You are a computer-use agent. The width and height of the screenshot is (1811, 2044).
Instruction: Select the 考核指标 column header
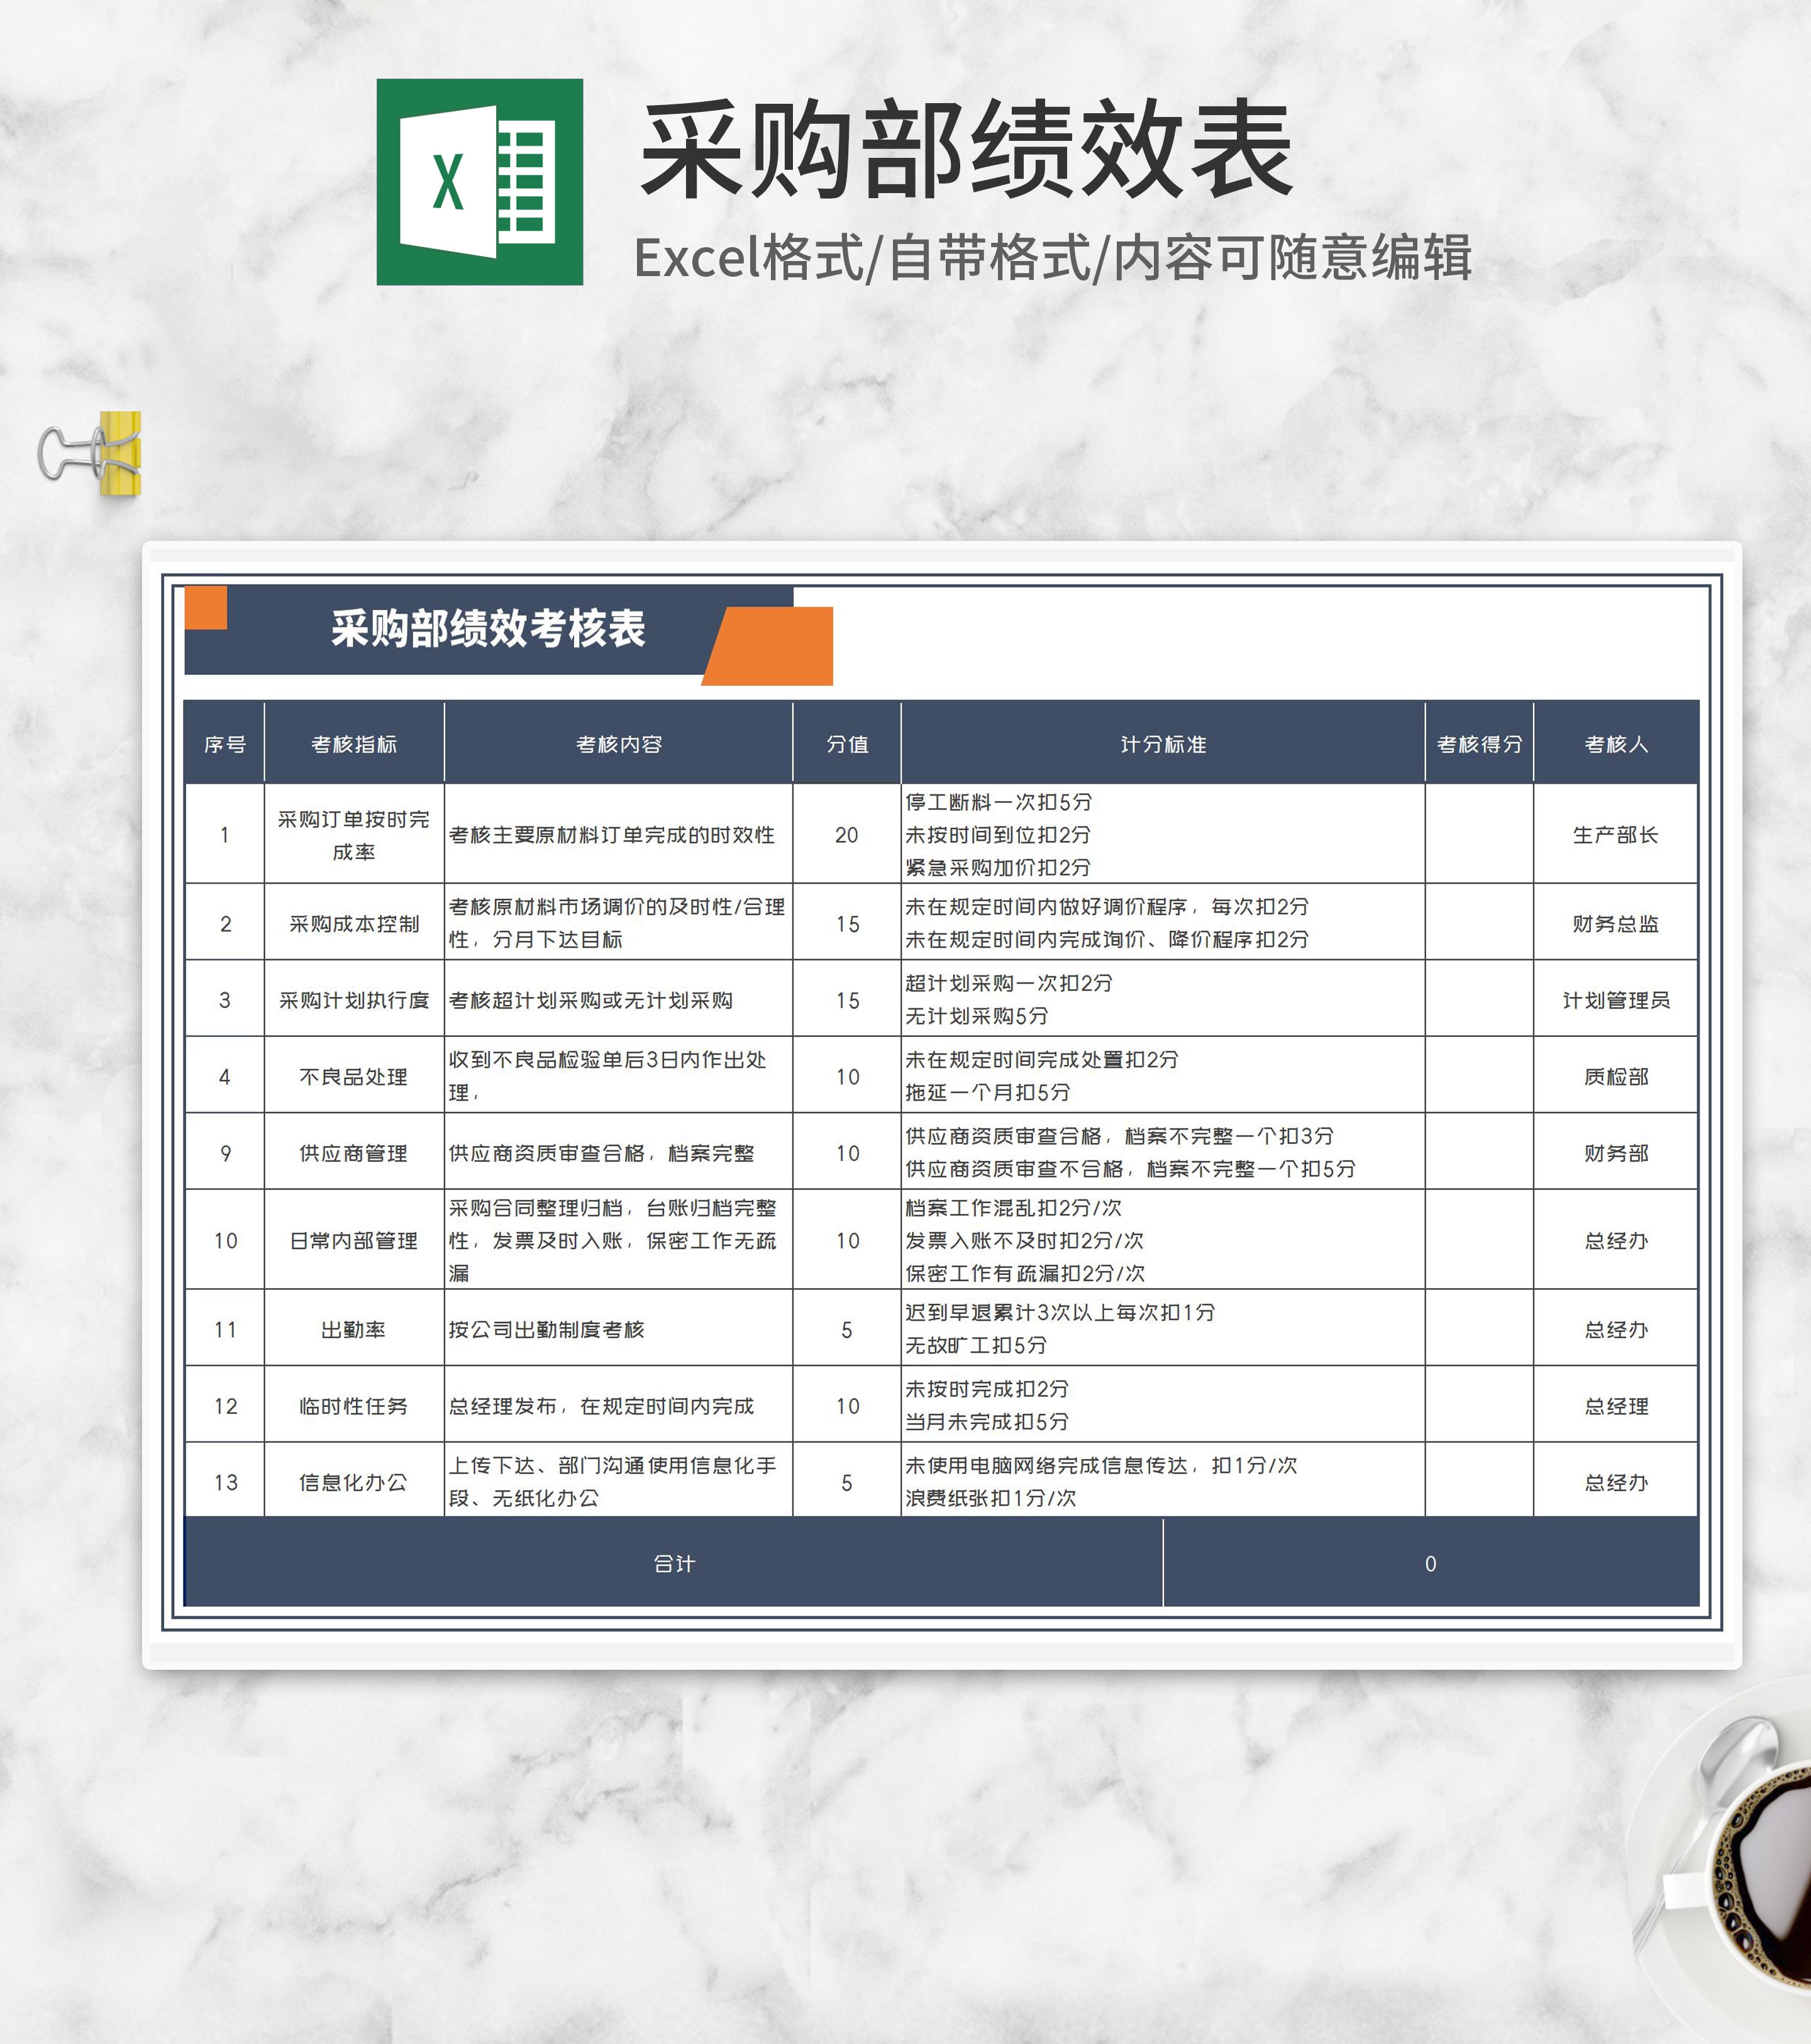[354, 744]
